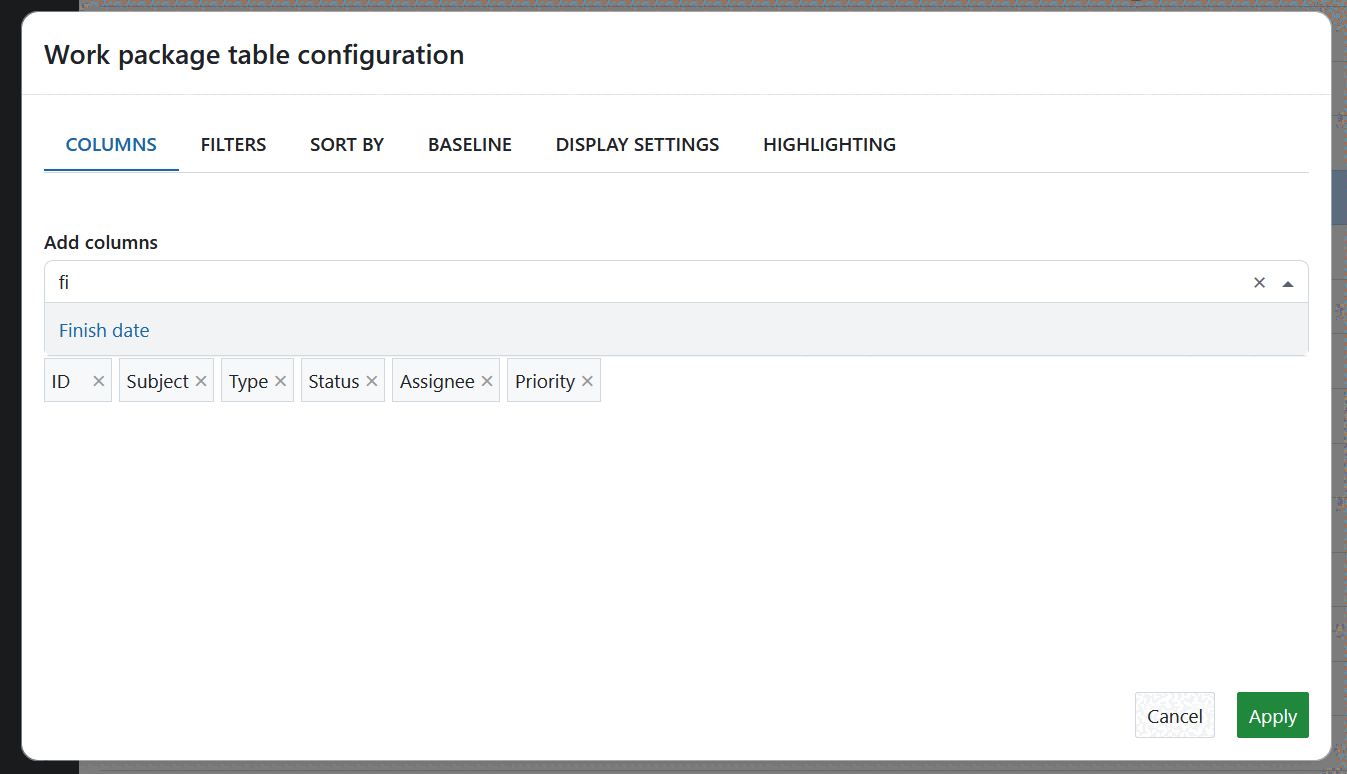
Task: Select the Assignee column chip
Action: tap(437, 380)
